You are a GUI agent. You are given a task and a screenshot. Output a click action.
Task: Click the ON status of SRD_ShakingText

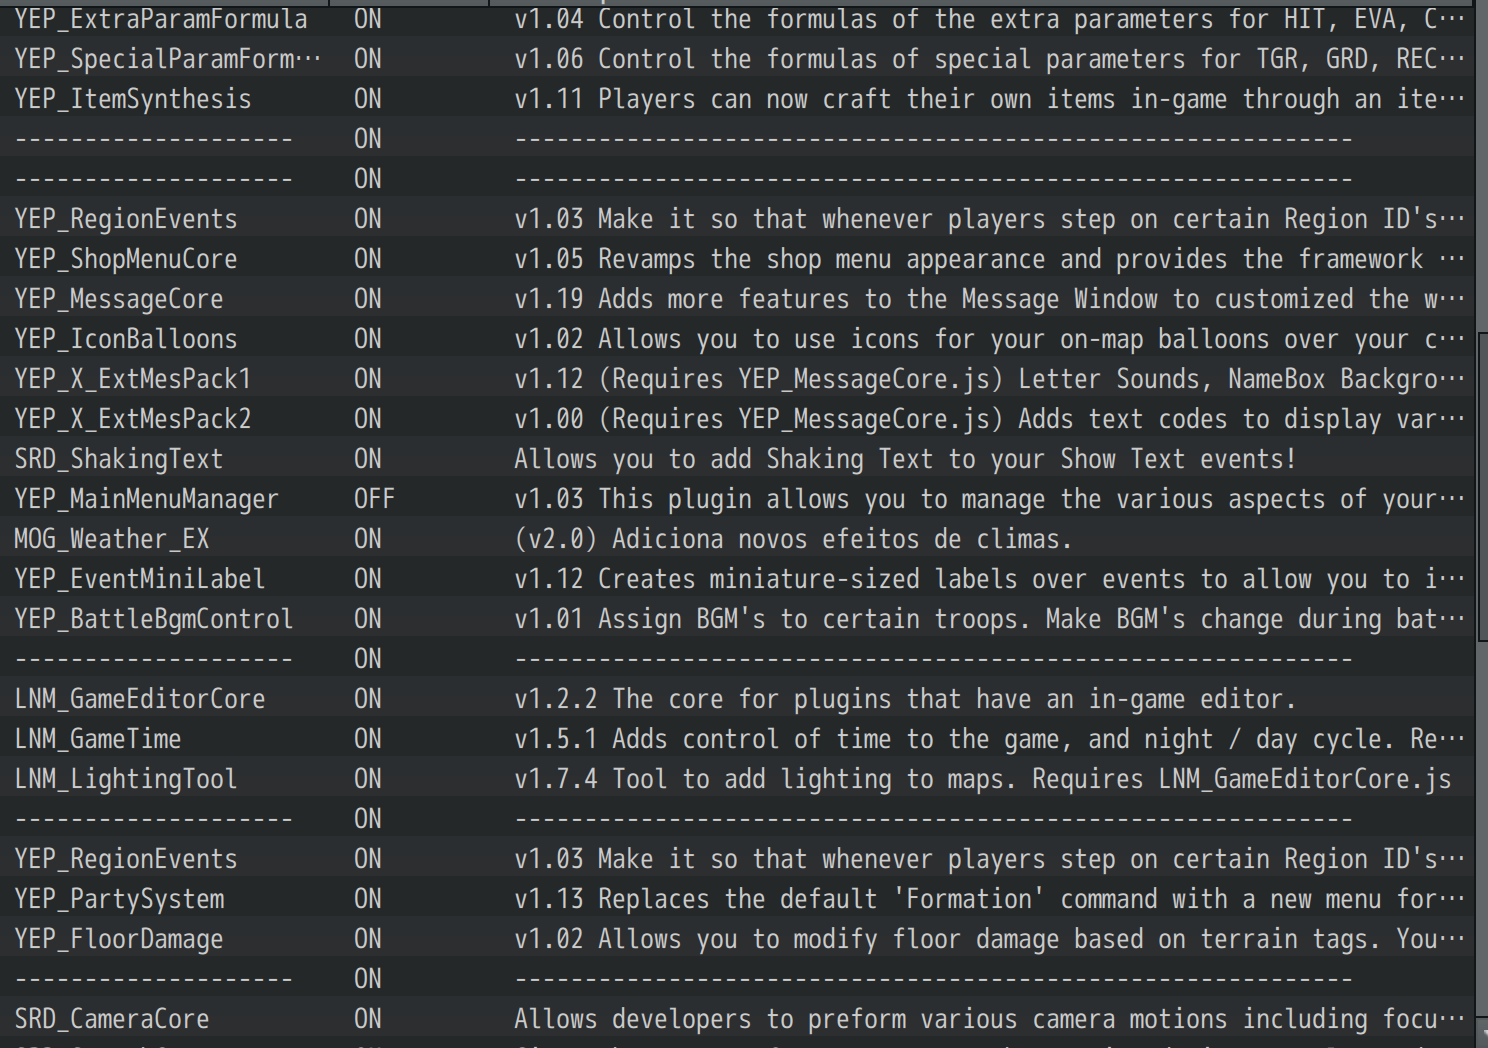[x=367, y=459]
